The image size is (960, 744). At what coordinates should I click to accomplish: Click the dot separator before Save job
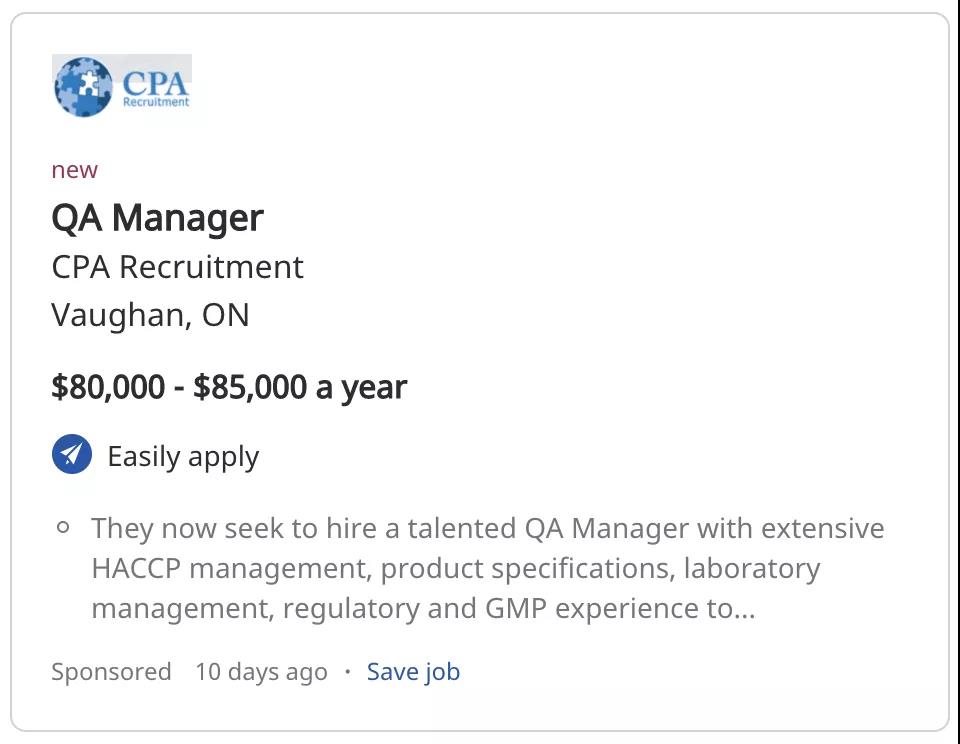(348, 672)
